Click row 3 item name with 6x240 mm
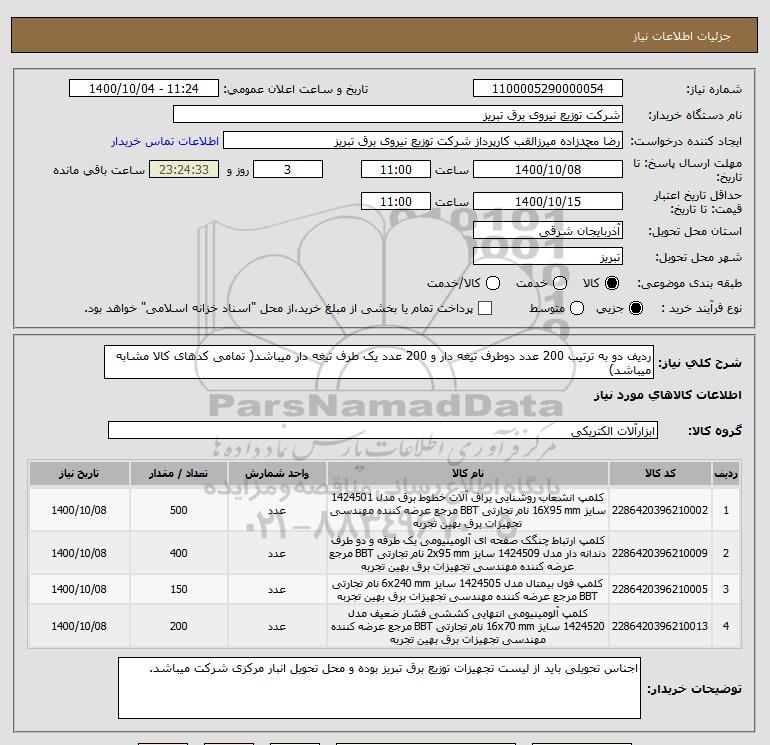Image resolution: width=770 pixels, height=745 pixels. 468,589
